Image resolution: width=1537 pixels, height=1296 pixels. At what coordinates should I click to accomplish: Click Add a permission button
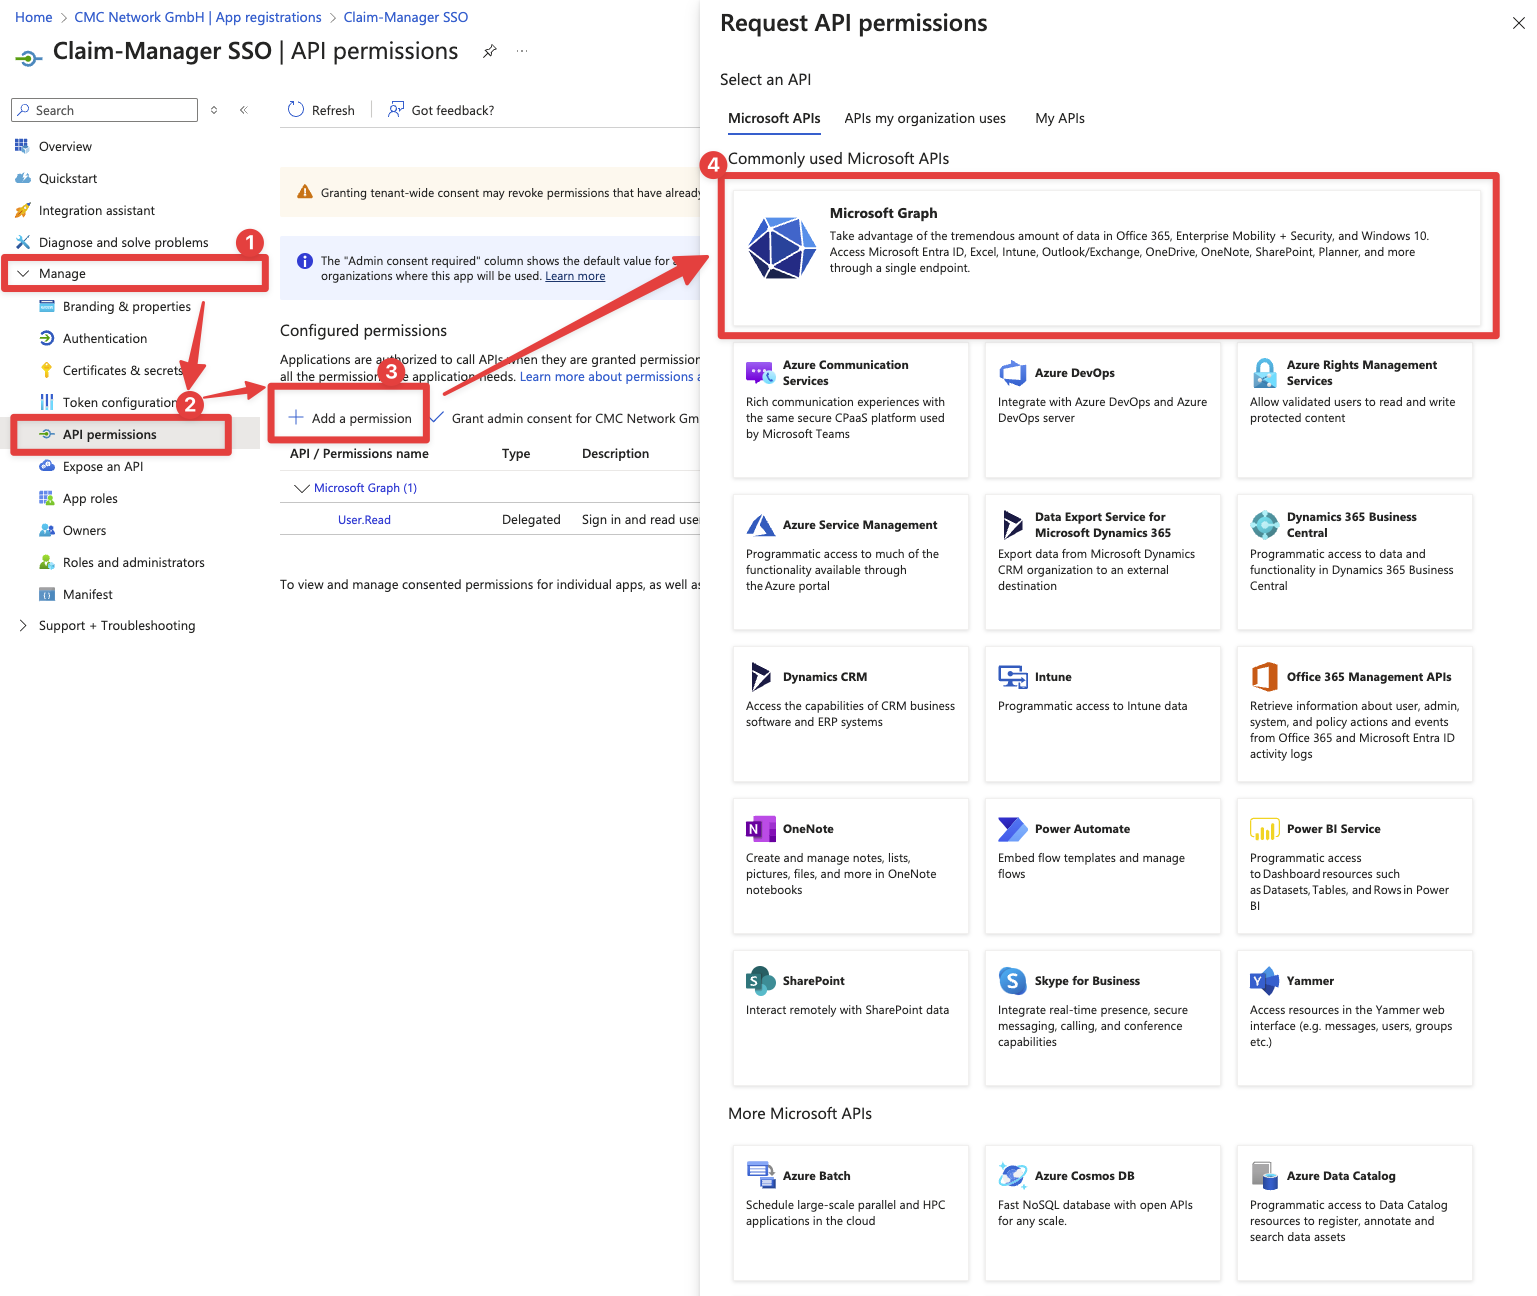pyautogui.click(x=350, y=418)
